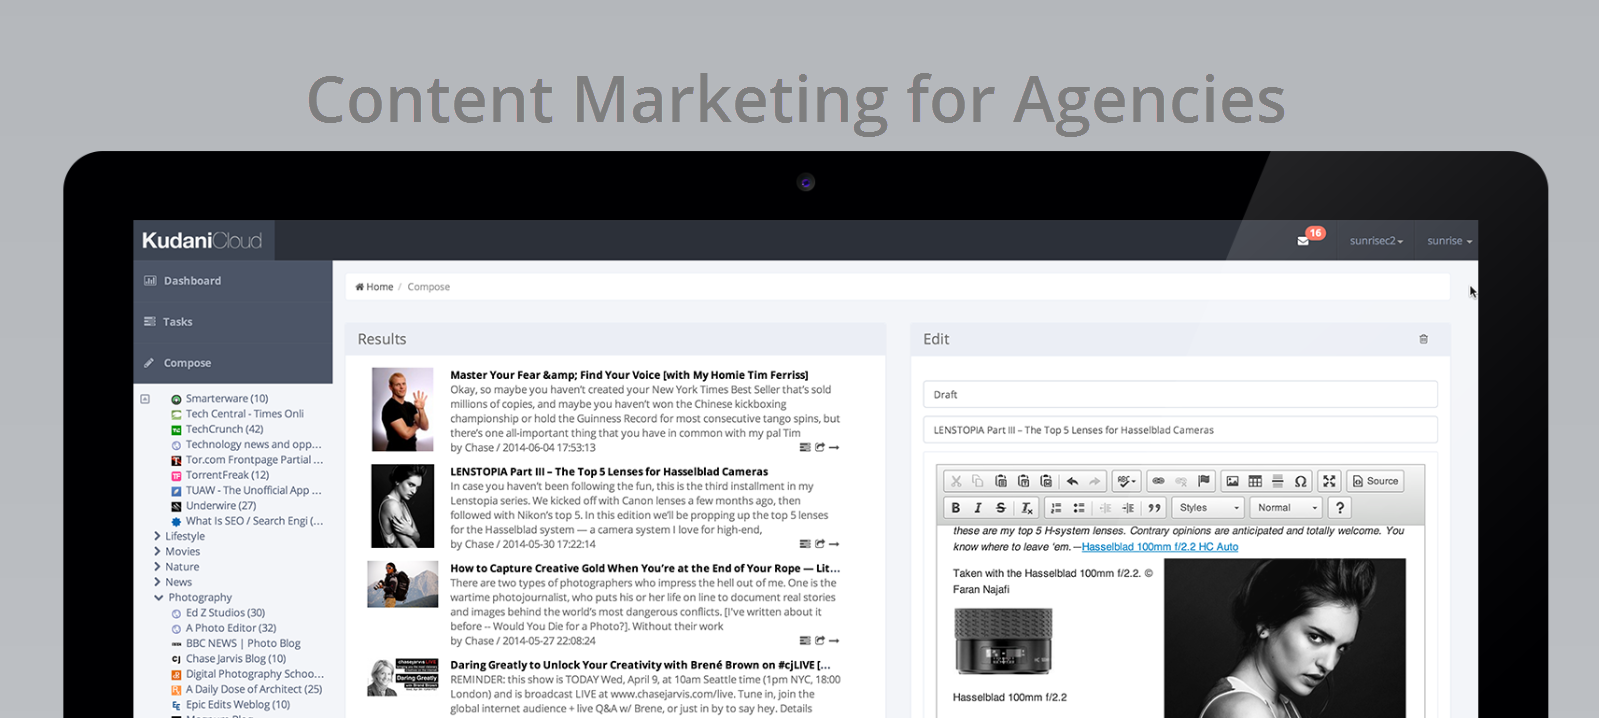The image size is (1599, 718).
Task: Insert a numbered list
Action: [x=1056, y=508]
